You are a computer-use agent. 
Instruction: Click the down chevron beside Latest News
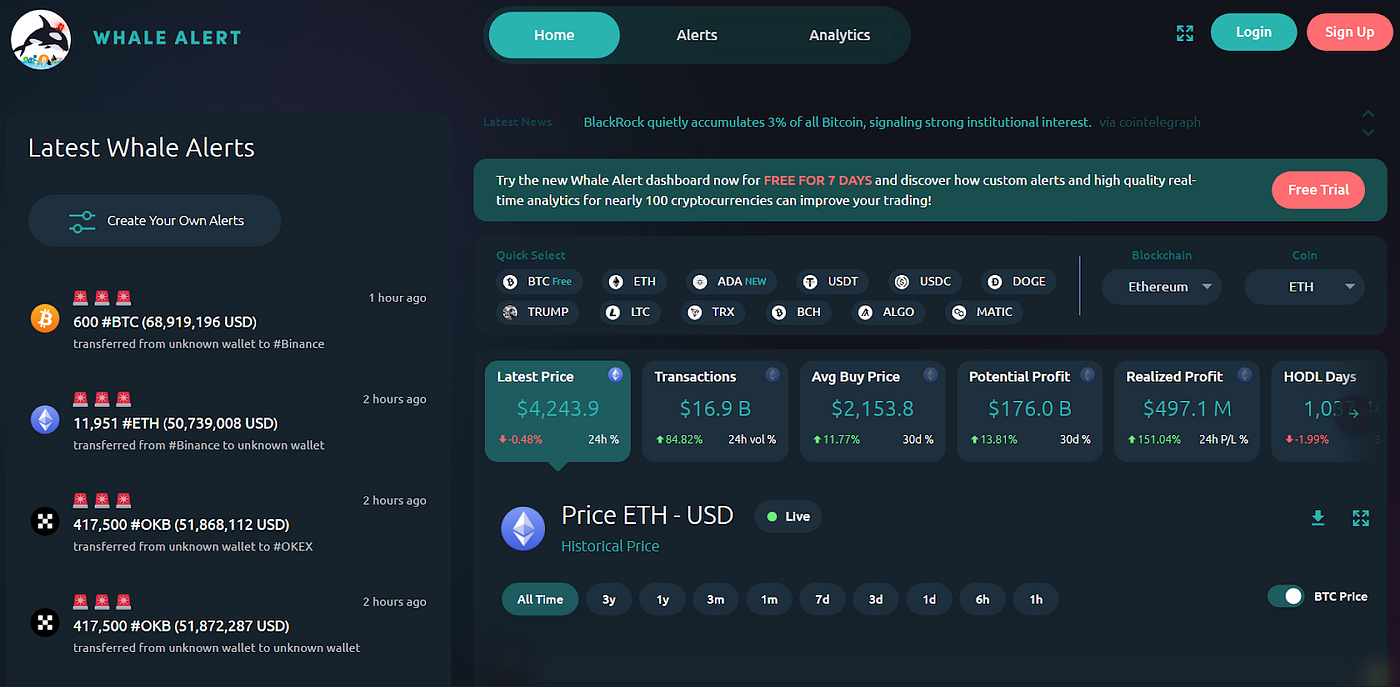[1368, 131]
